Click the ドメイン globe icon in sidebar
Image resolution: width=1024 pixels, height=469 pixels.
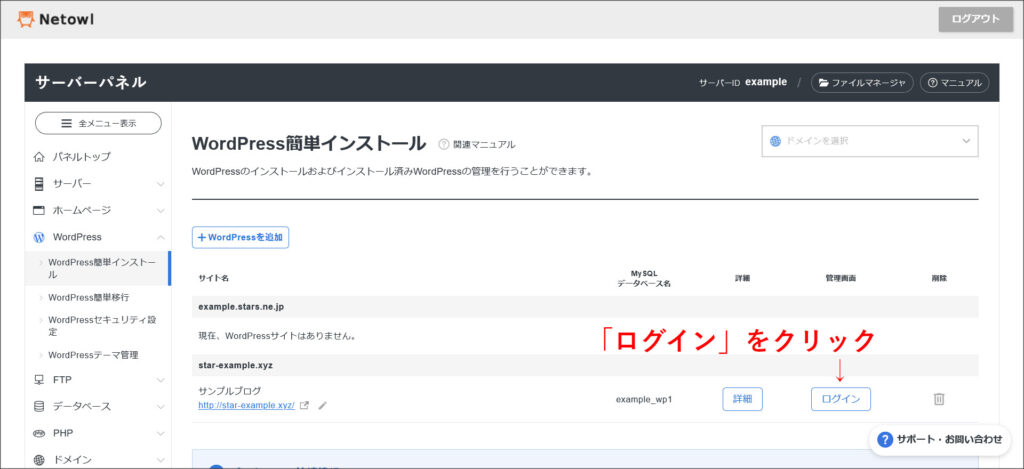pyautogui.click(x=39, y=460)
